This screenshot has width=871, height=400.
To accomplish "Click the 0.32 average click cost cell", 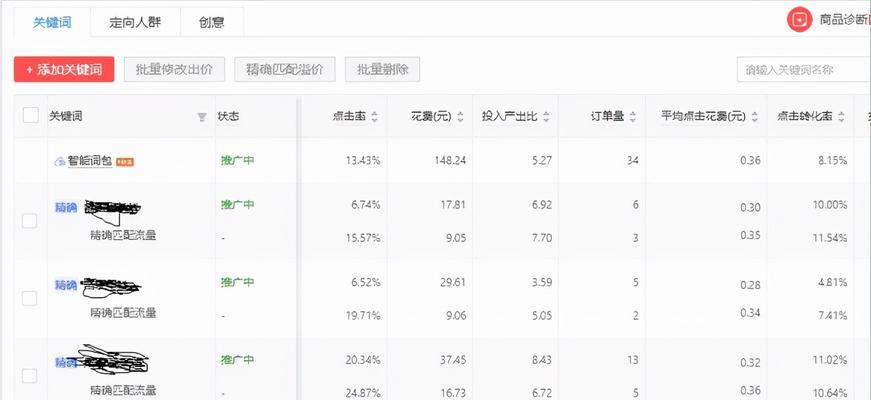I will point(750,363).
